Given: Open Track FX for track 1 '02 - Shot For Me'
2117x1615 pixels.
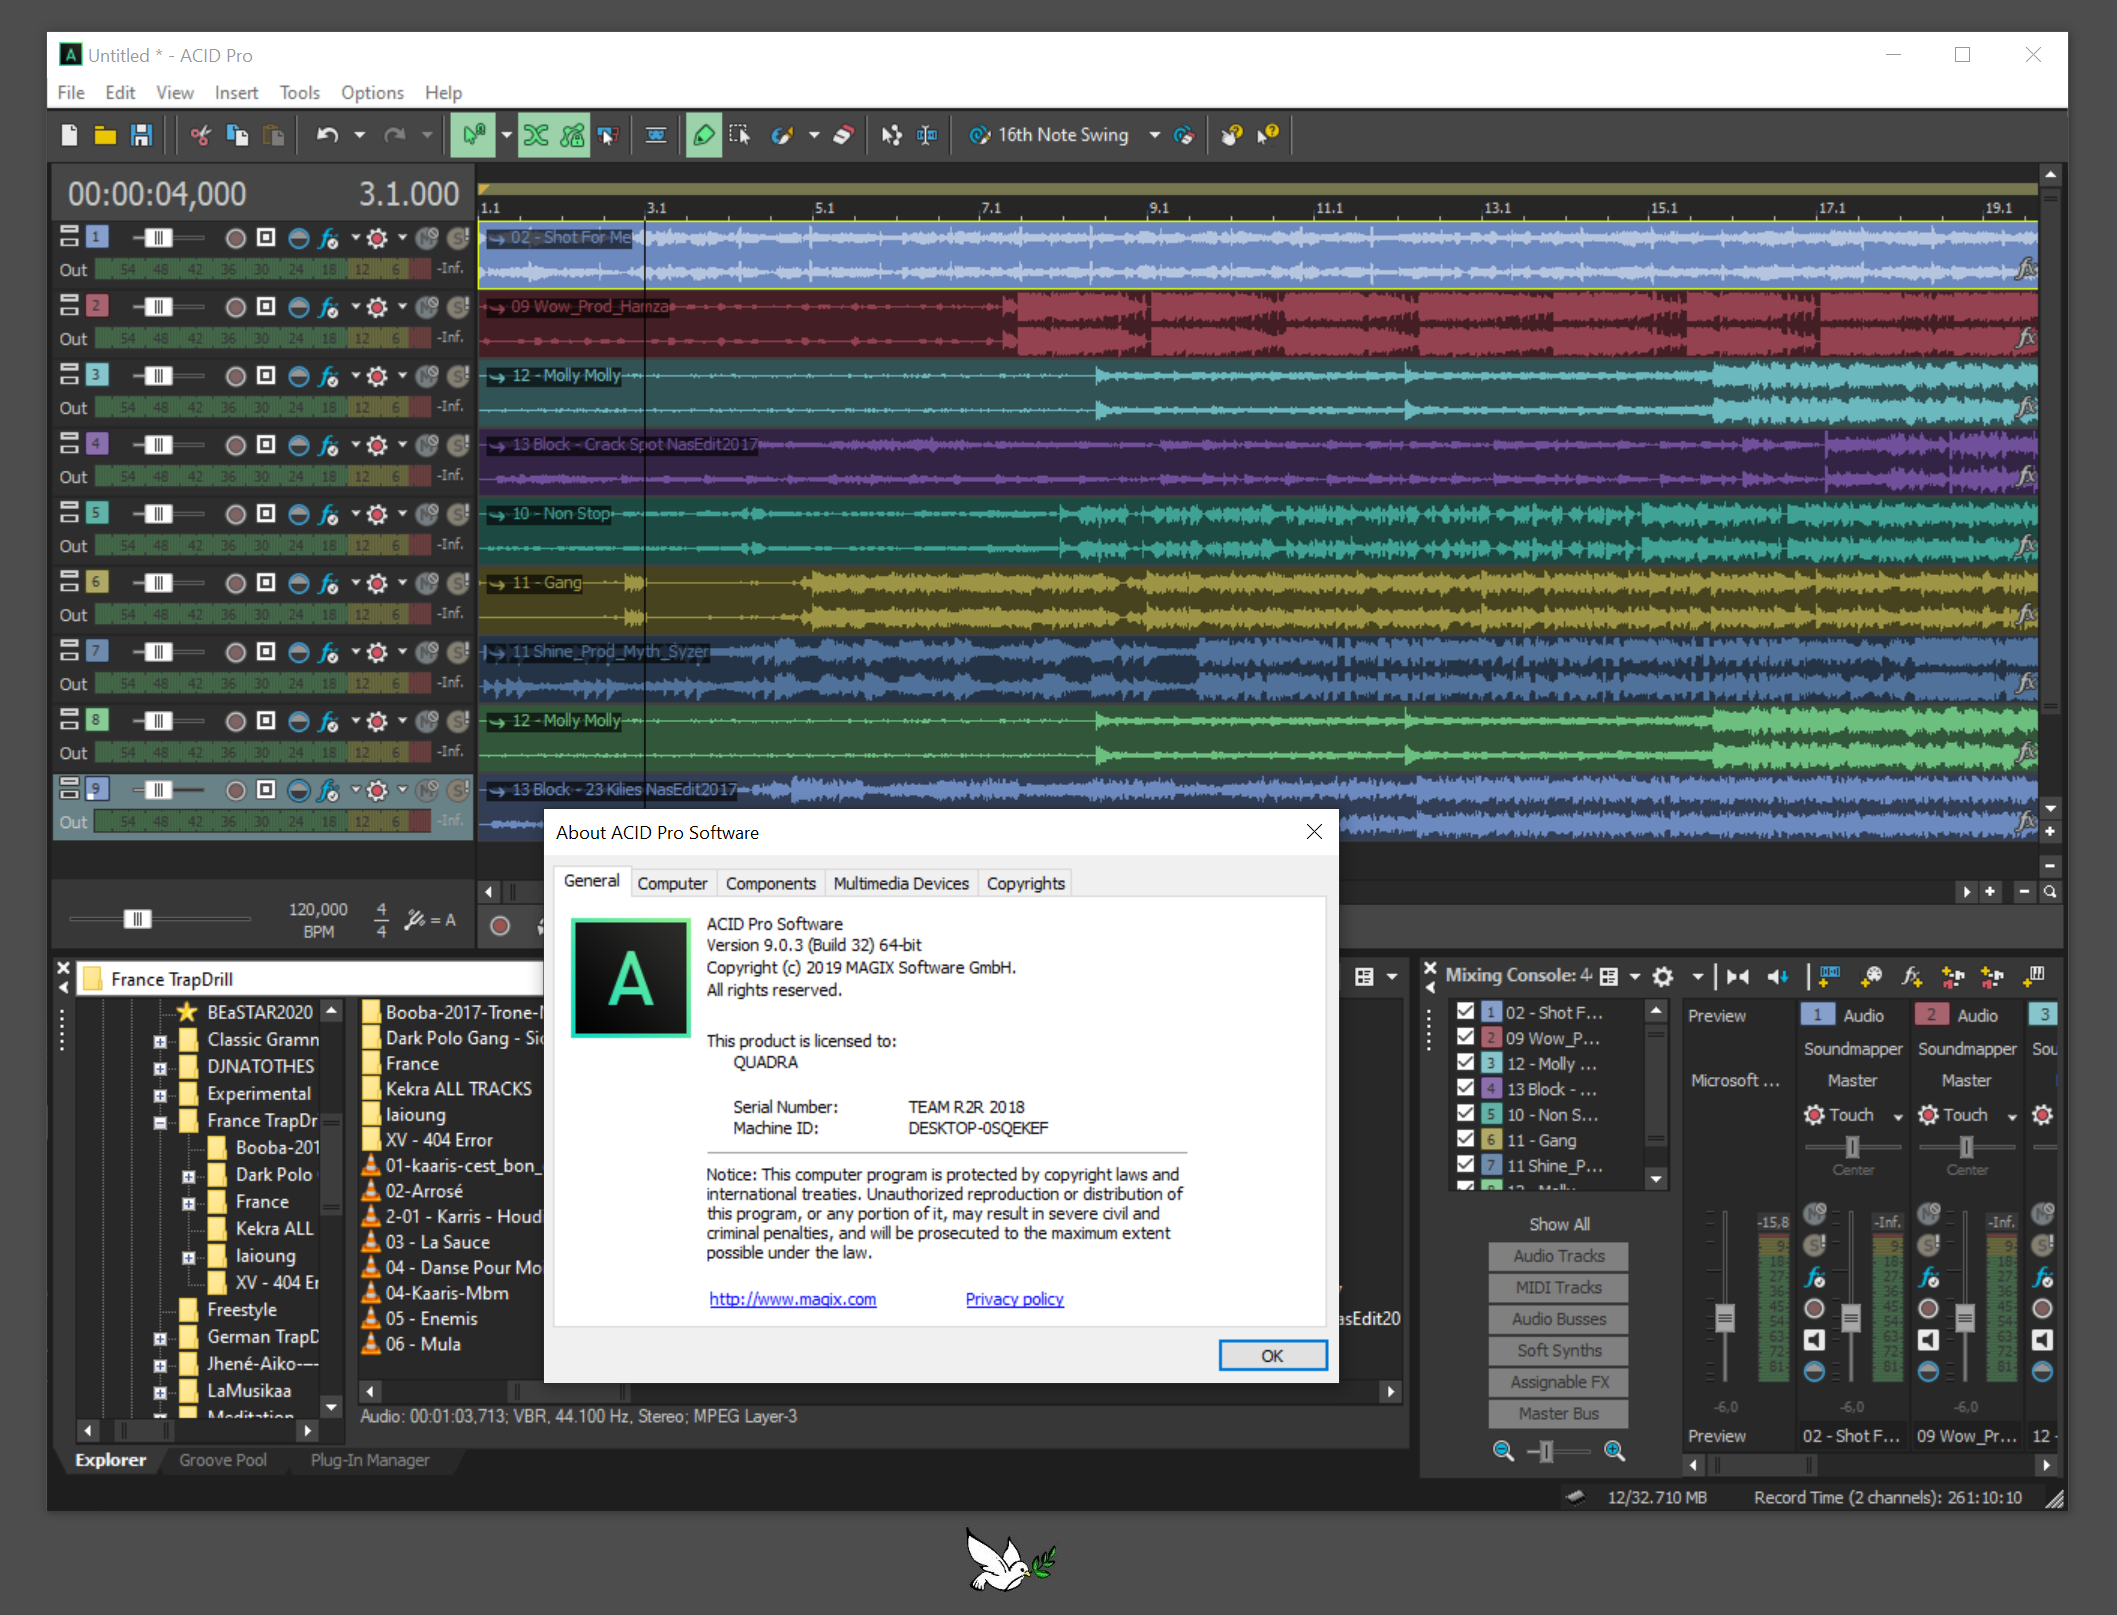Looking at the screenshot, I should 328,238.
